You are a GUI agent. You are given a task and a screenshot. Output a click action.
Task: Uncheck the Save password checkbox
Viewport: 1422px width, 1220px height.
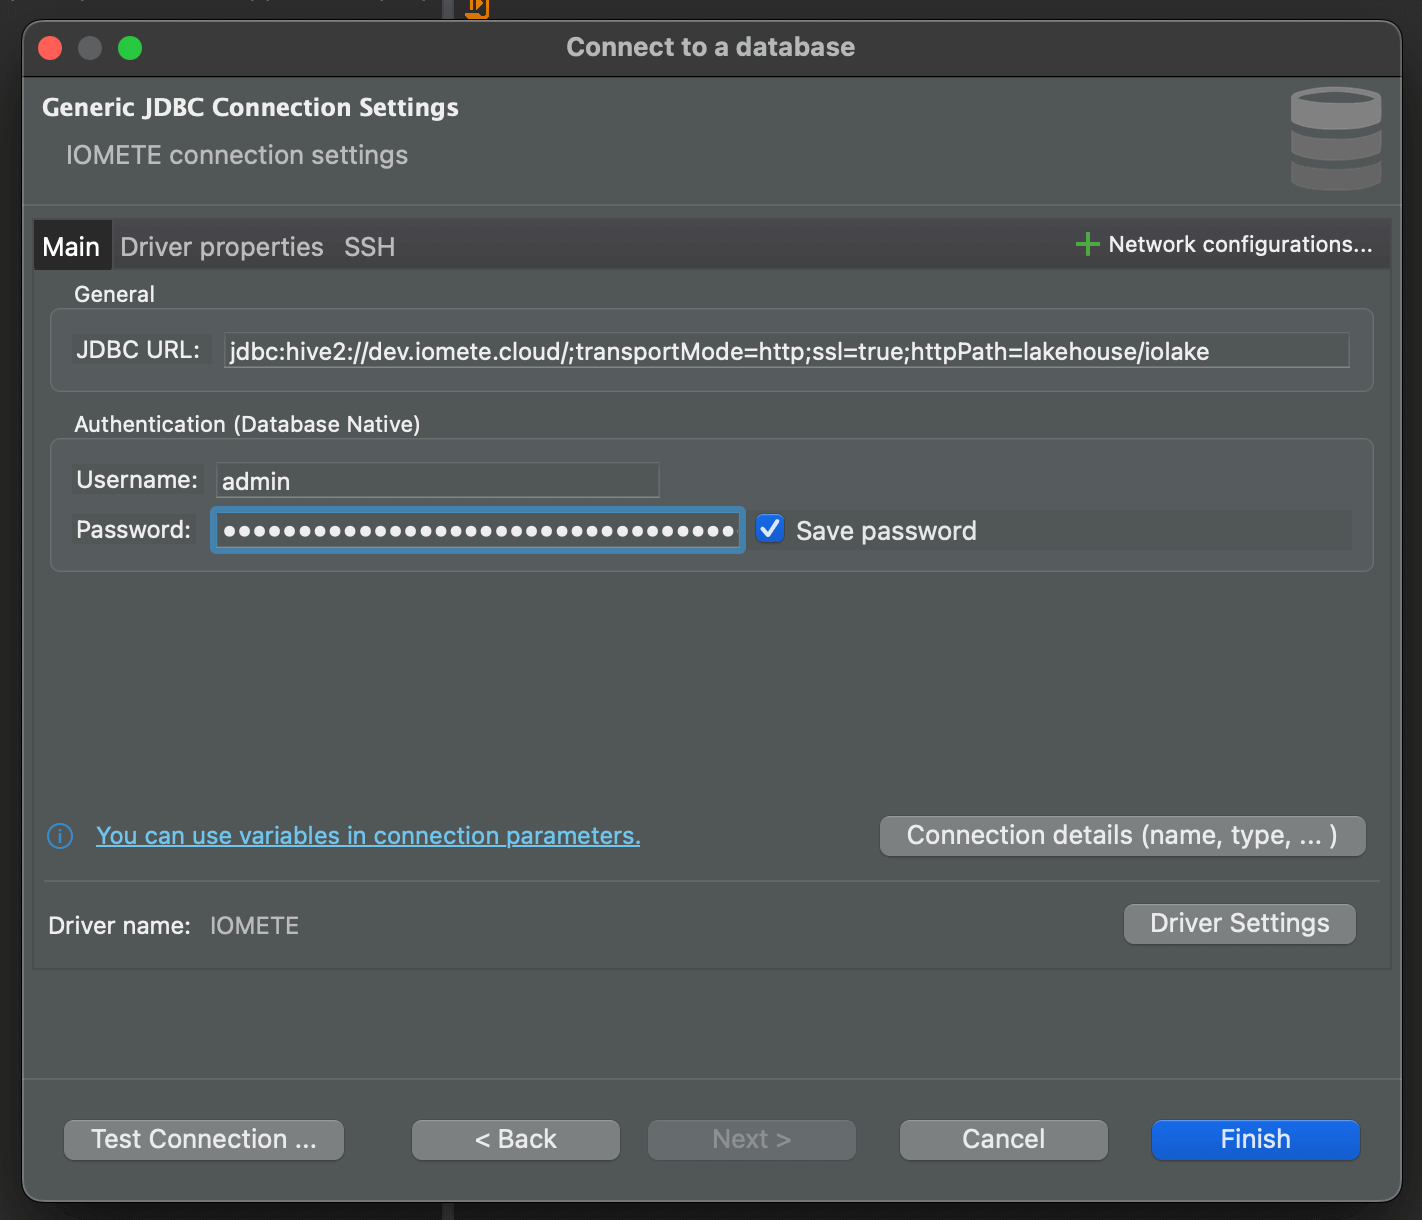(770, 529)
